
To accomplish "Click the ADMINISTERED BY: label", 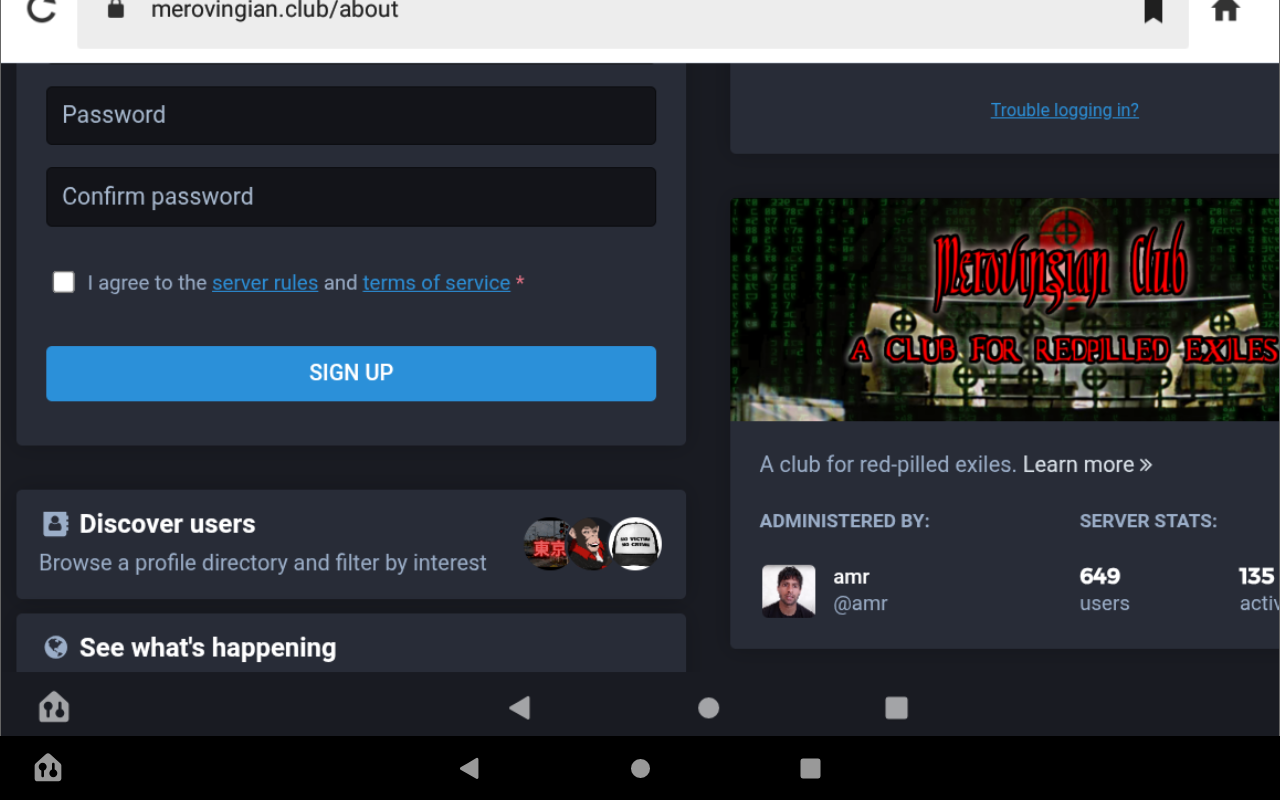I will click(844, 521).
